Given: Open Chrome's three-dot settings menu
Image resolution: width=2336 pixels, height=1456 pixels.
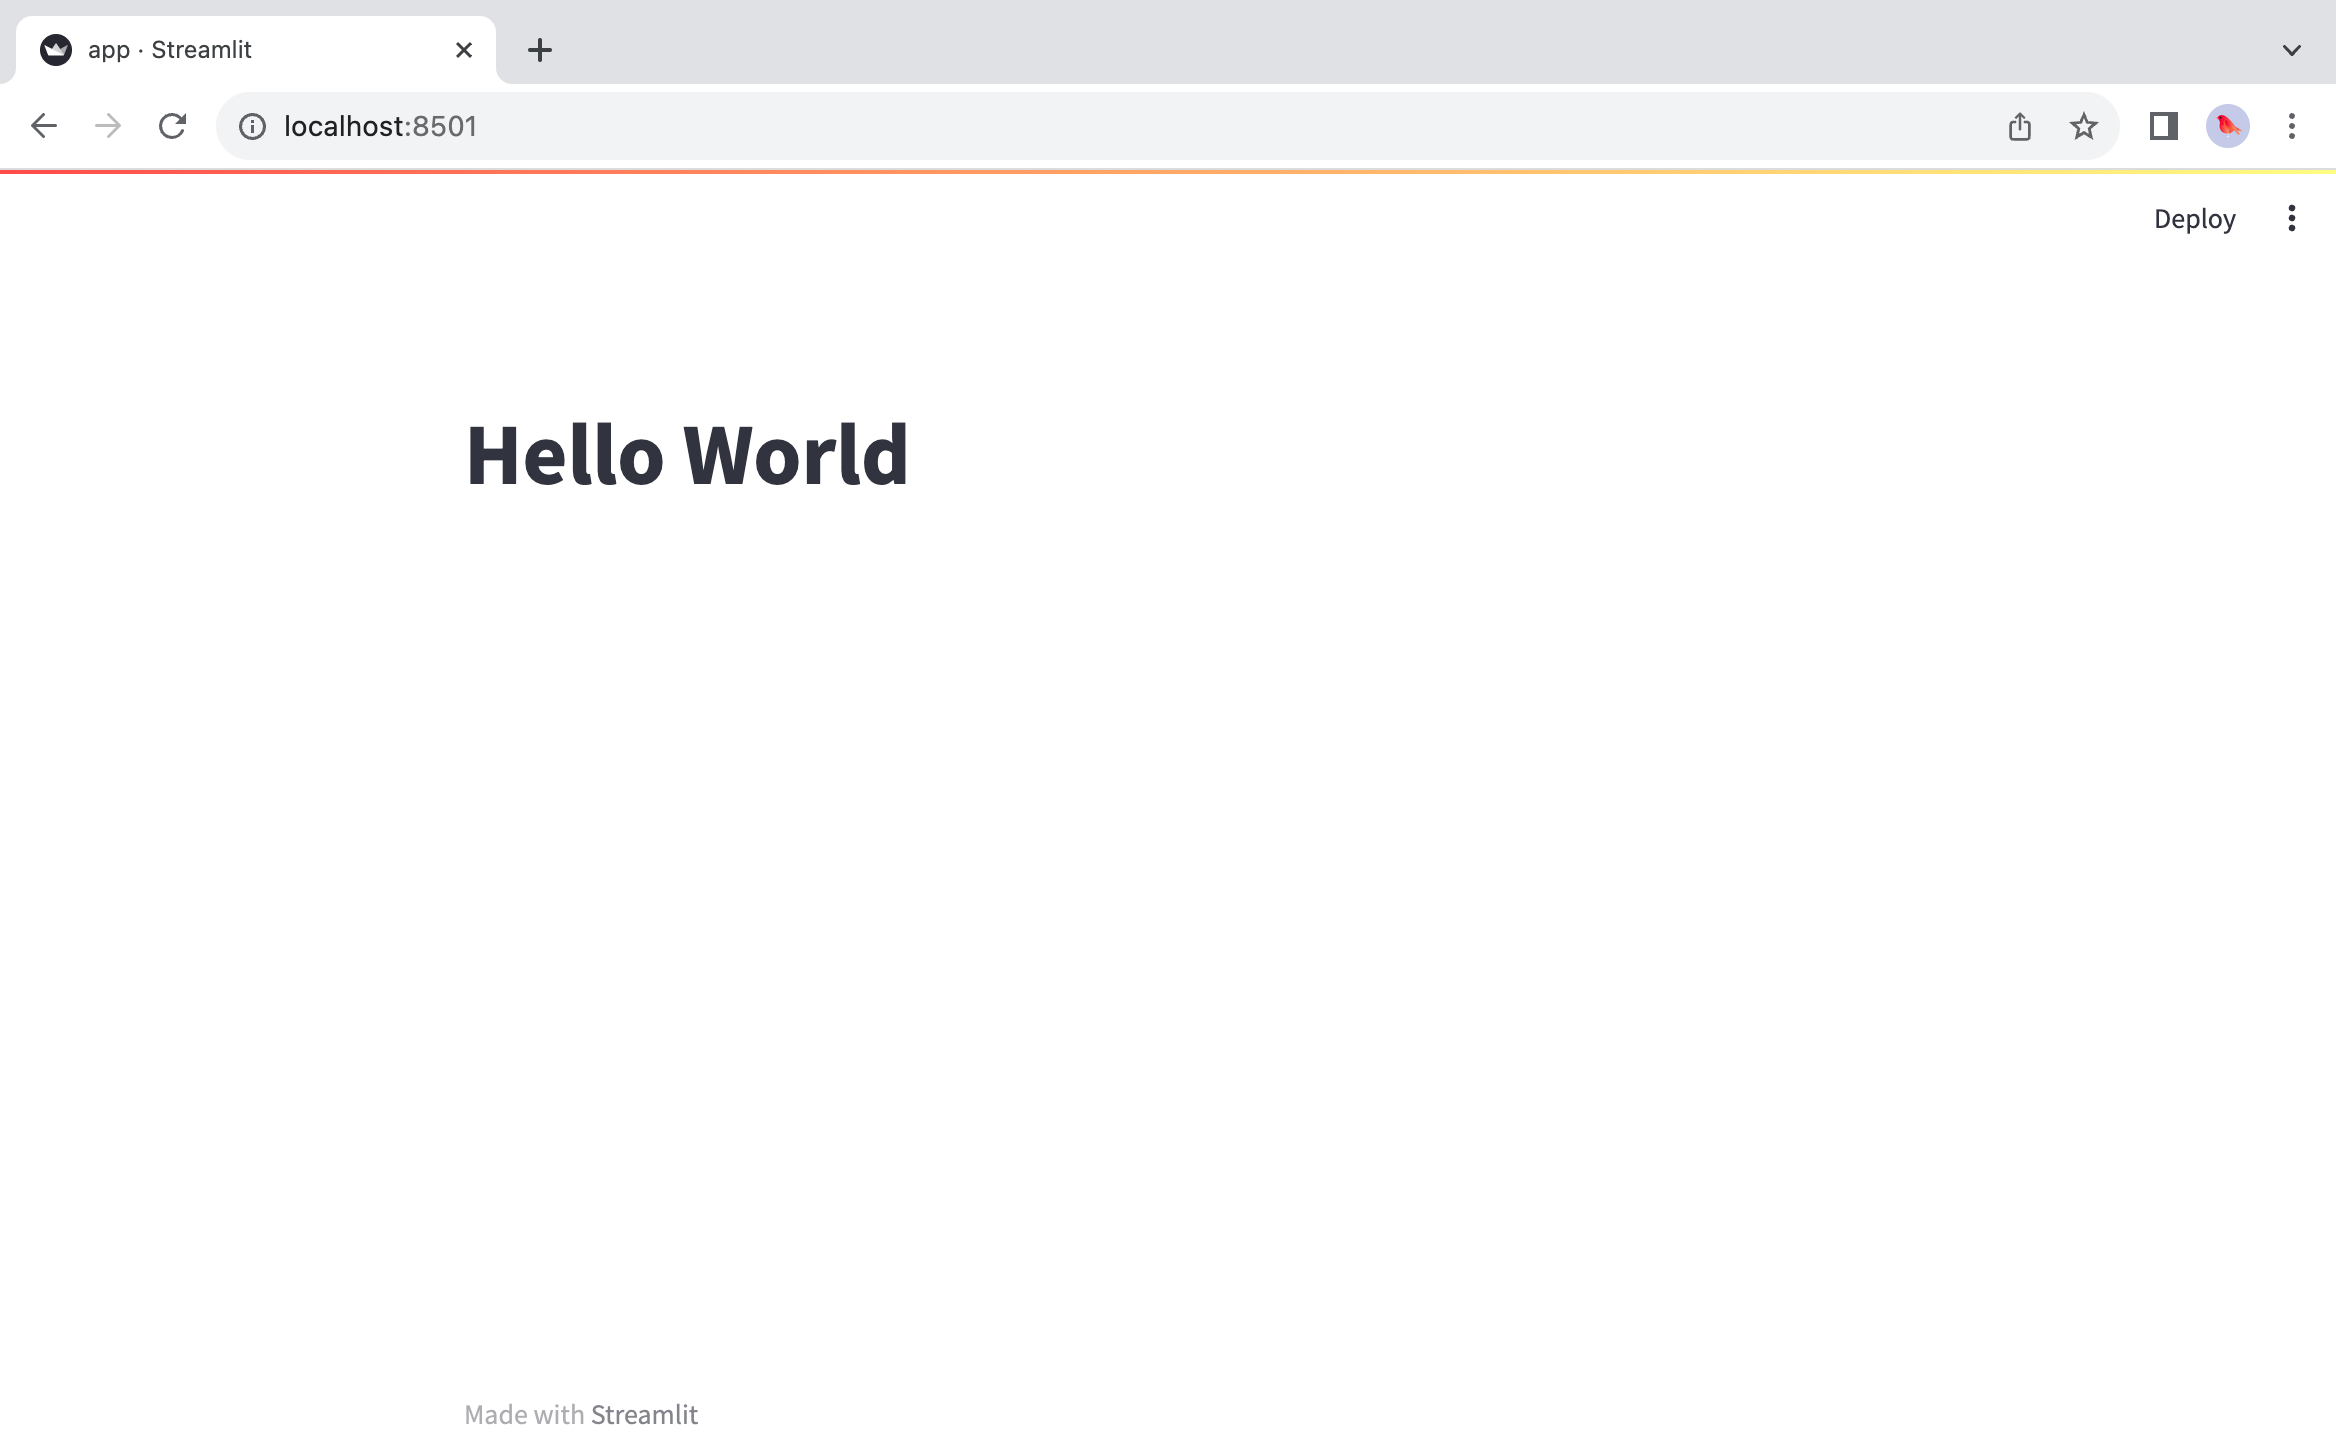Looking at the screenshot, I should click(2291, 126).
